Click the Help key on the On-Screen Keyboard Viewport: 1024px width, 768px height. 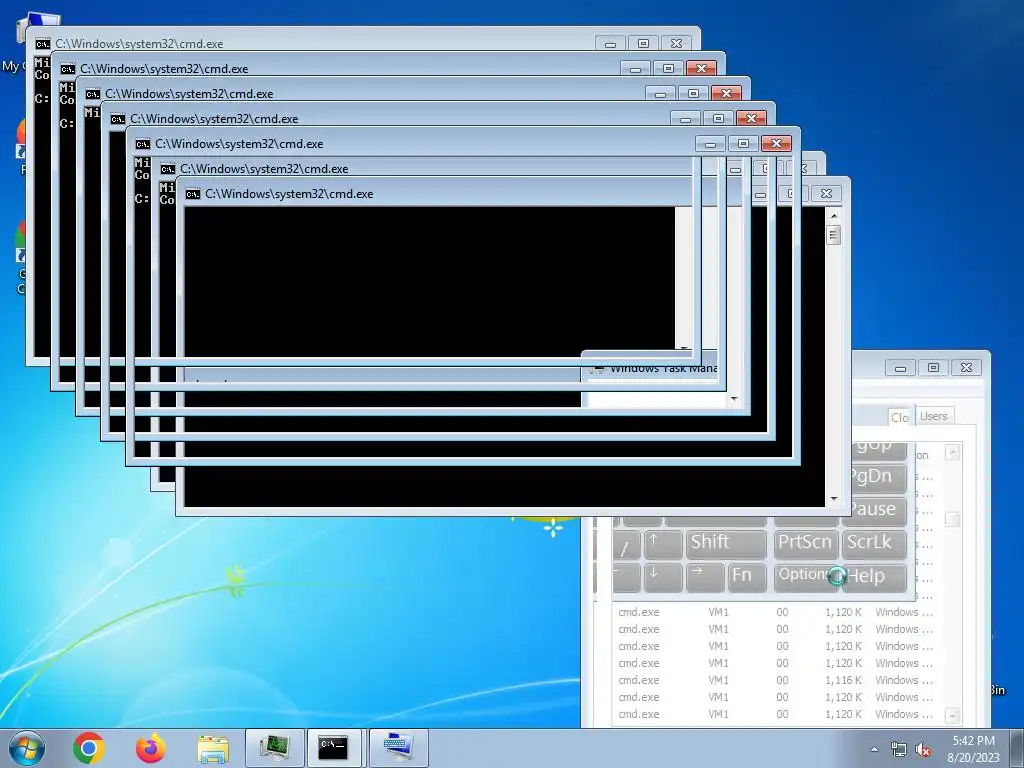(x=874, y=577)
